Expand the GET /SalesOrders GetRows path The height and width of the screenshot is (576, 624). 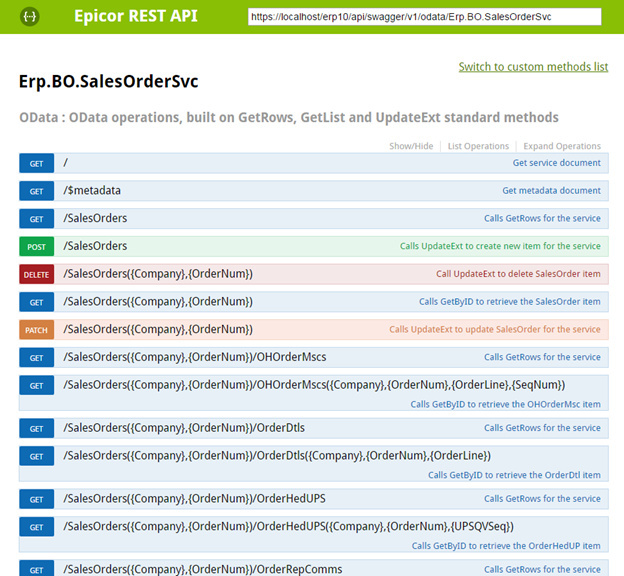(x=95, y=218)
